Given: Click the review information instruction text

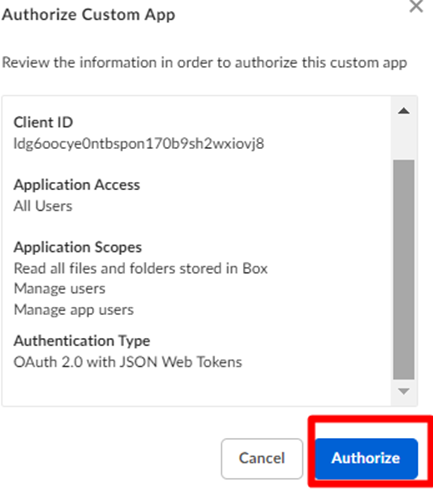Looking at the screenshot, I should 204,63.
